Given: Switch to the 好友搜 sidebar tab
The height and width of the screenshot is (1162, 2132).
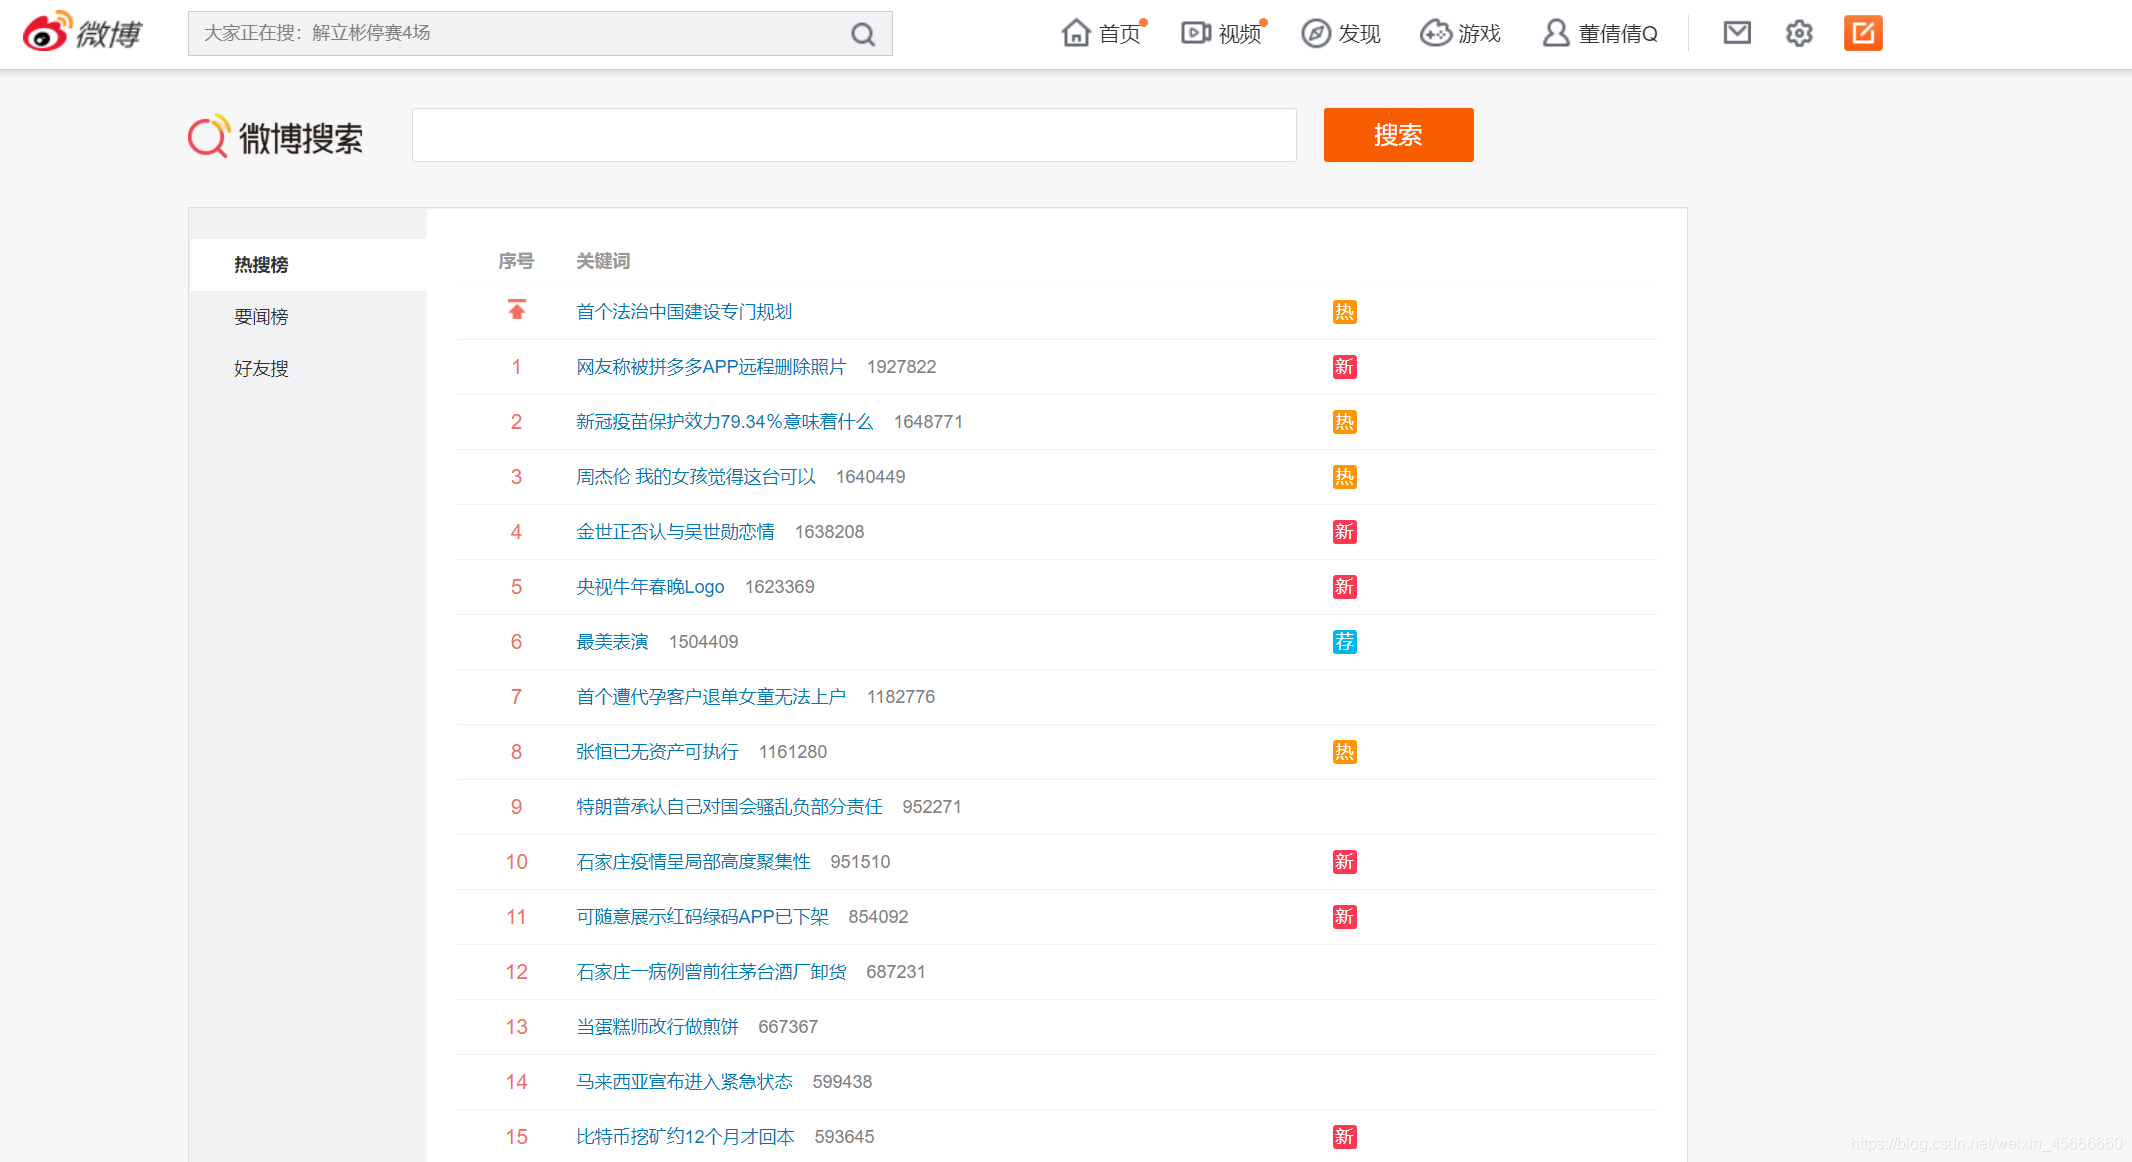Looking at the screenshot, I should 261,369.
